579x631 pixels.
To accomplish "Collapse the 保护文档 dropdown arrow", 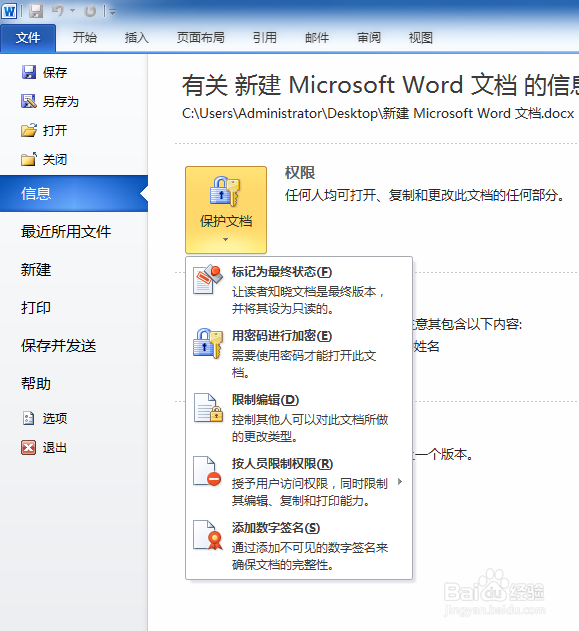I will pos(226,240).
